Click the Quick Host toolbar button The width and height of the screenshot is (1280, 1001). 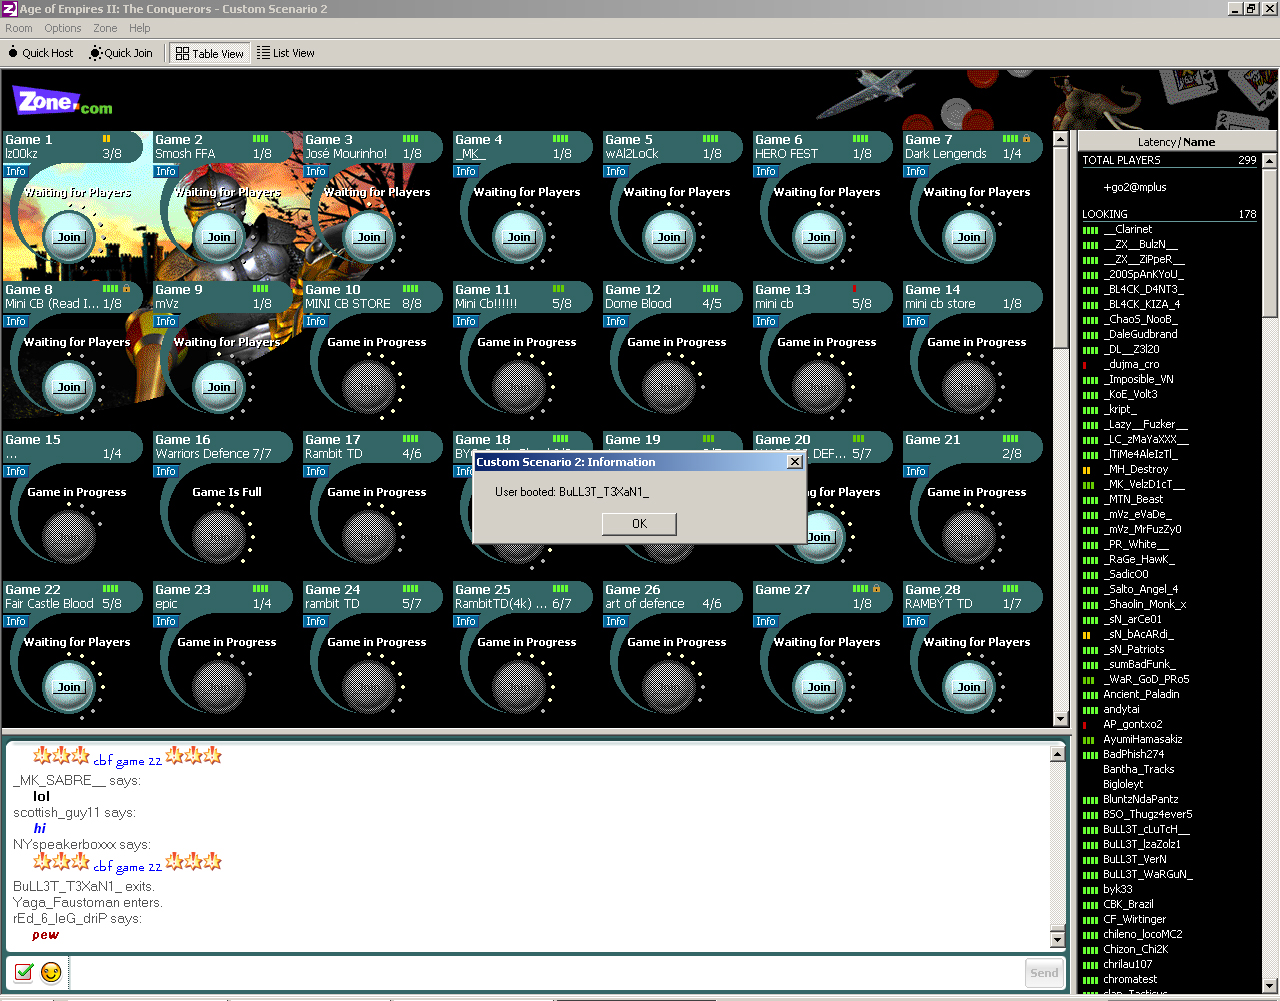40,53
